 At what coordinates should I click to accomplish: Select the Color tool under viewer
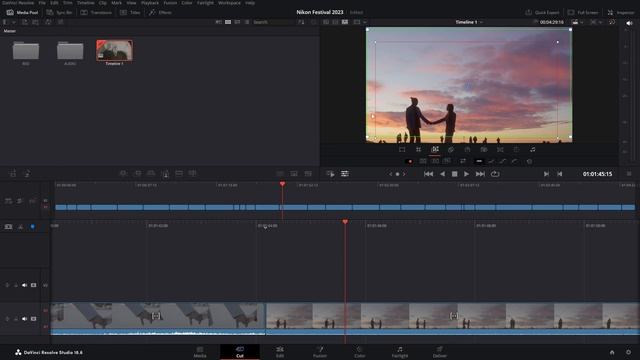(x=516, y=150)
